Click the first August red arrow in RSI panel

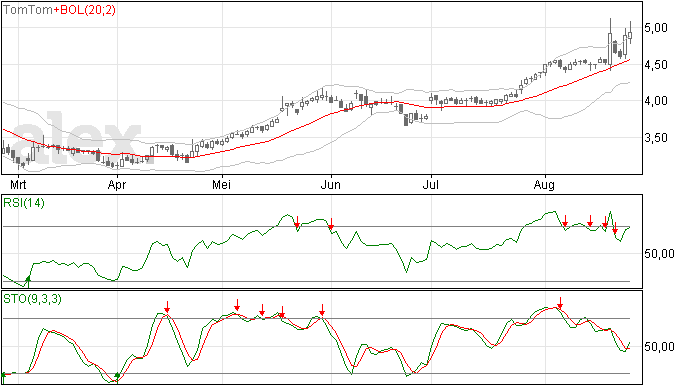[x=565, y=221]
